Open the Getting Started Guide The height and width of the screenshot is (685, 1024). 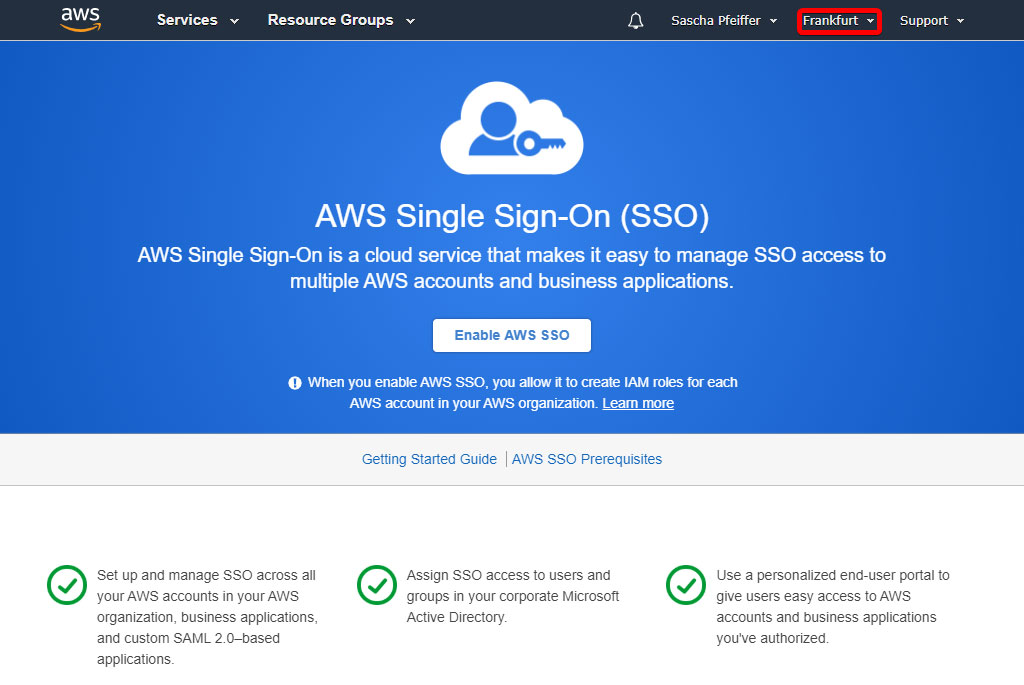429,458
